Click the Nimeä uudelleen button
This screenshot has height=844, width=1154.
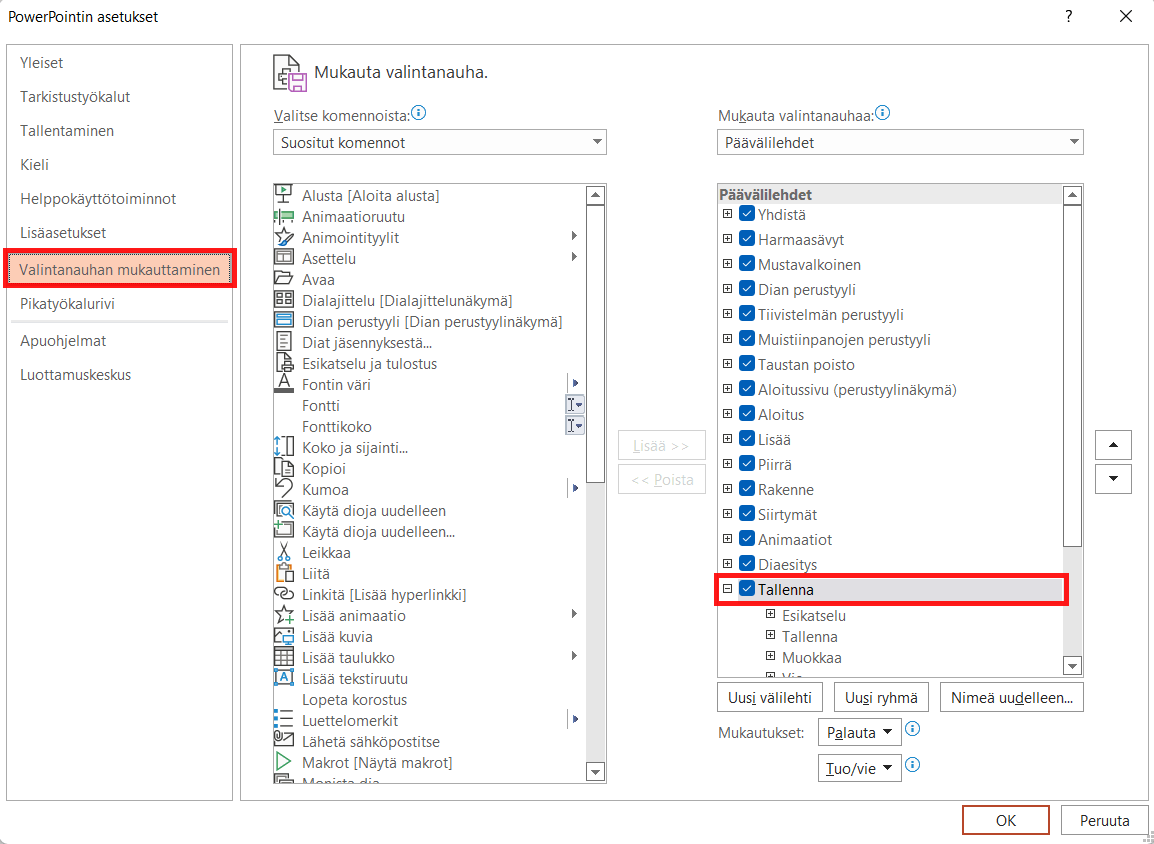pyautogui.click(x=1011, y=697)
